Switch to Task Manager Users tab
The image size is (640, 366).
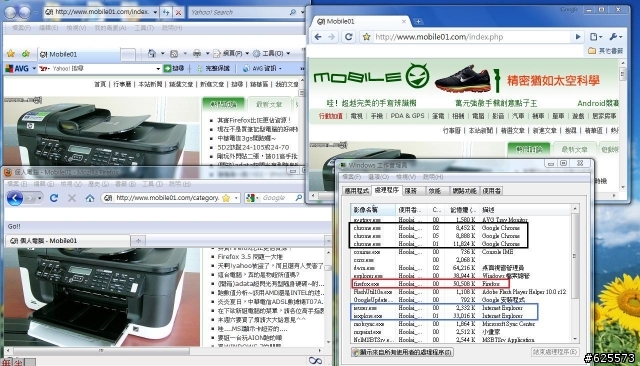pos(491,191)
